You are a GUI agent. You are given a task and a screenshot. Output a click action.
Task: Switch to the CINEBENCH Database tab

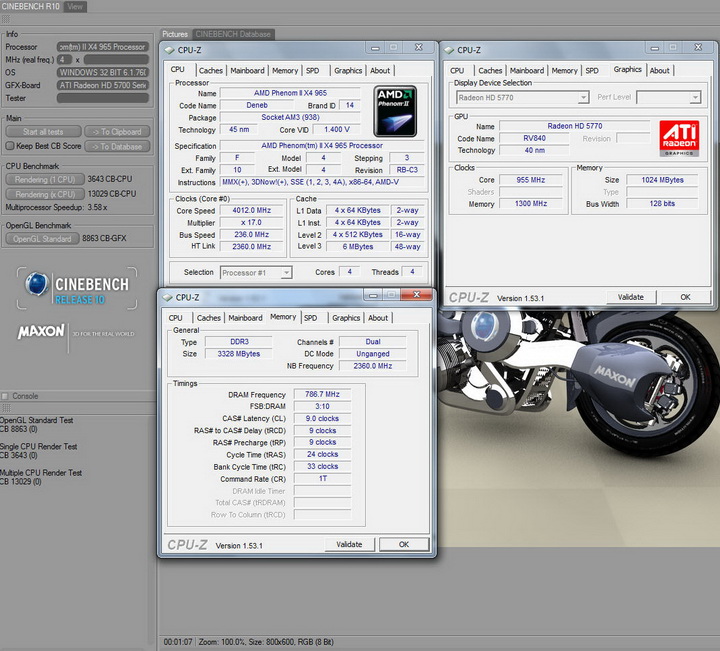[x=231, y=34]
